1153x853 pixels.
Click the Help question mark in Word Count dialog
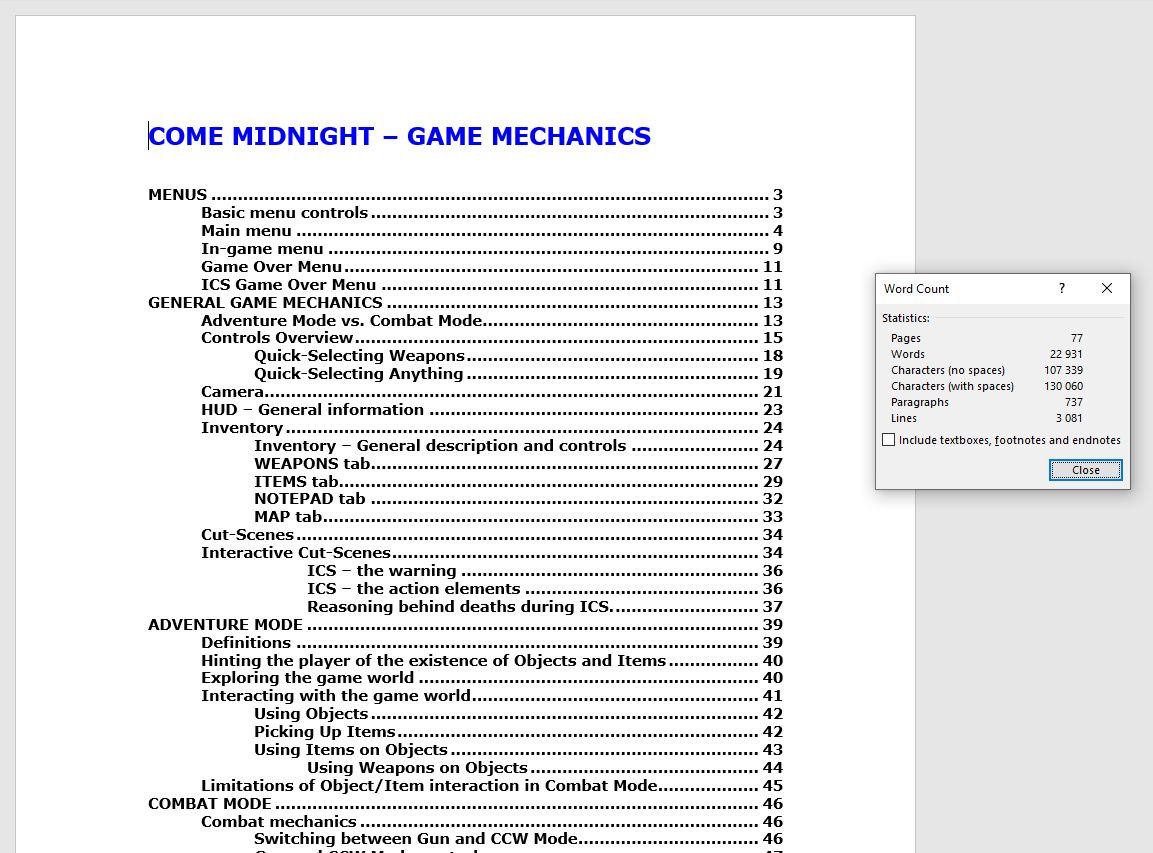tap(1062, 288)
